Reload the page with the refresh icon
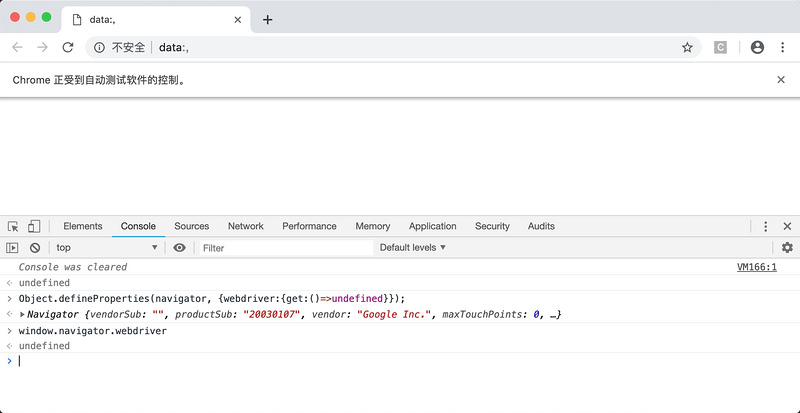The image size is (800, 413). (x=67, y=47)
